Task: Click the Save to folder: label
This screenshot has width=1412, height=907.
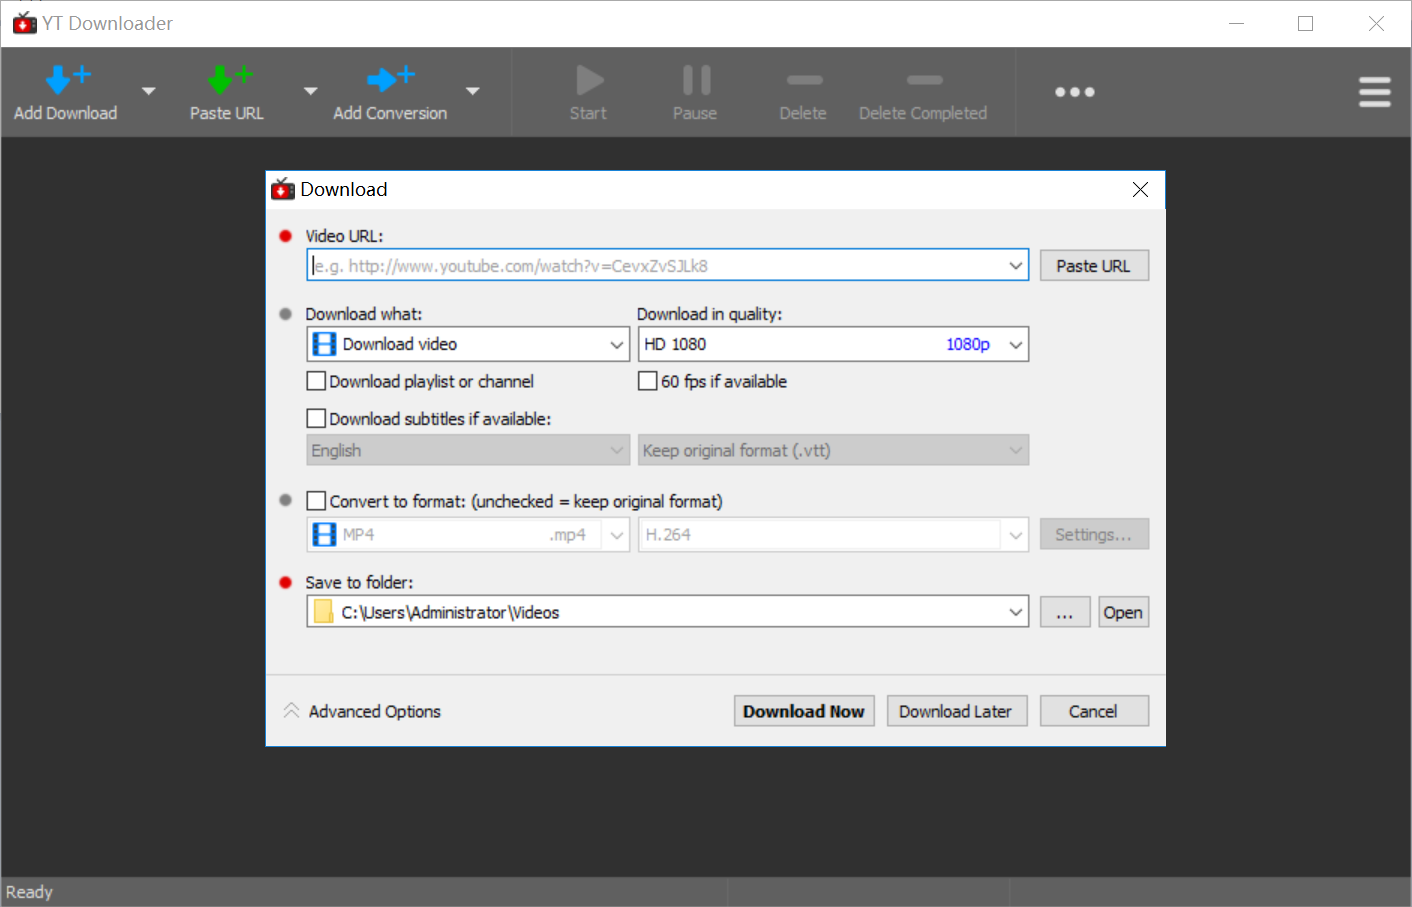Action: point(359,582)
